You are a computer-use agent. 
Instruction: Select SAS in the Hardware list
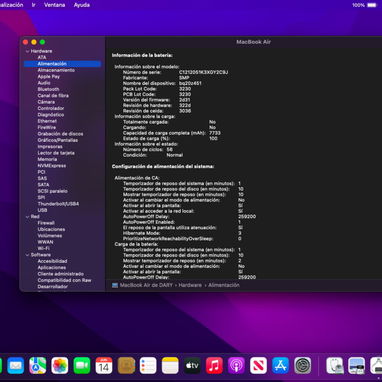(42, 178)
